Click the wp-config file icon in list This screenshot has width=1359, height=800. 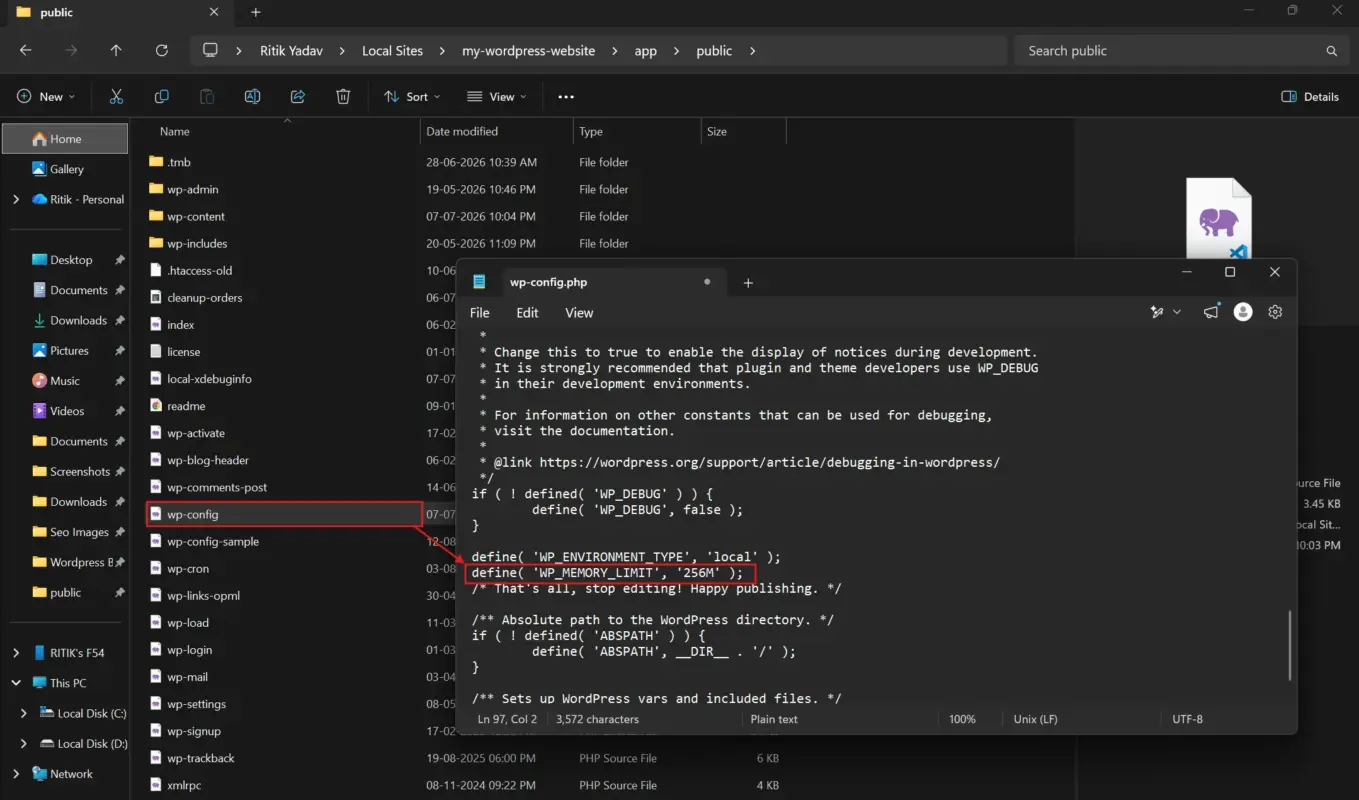pos(155,514)
